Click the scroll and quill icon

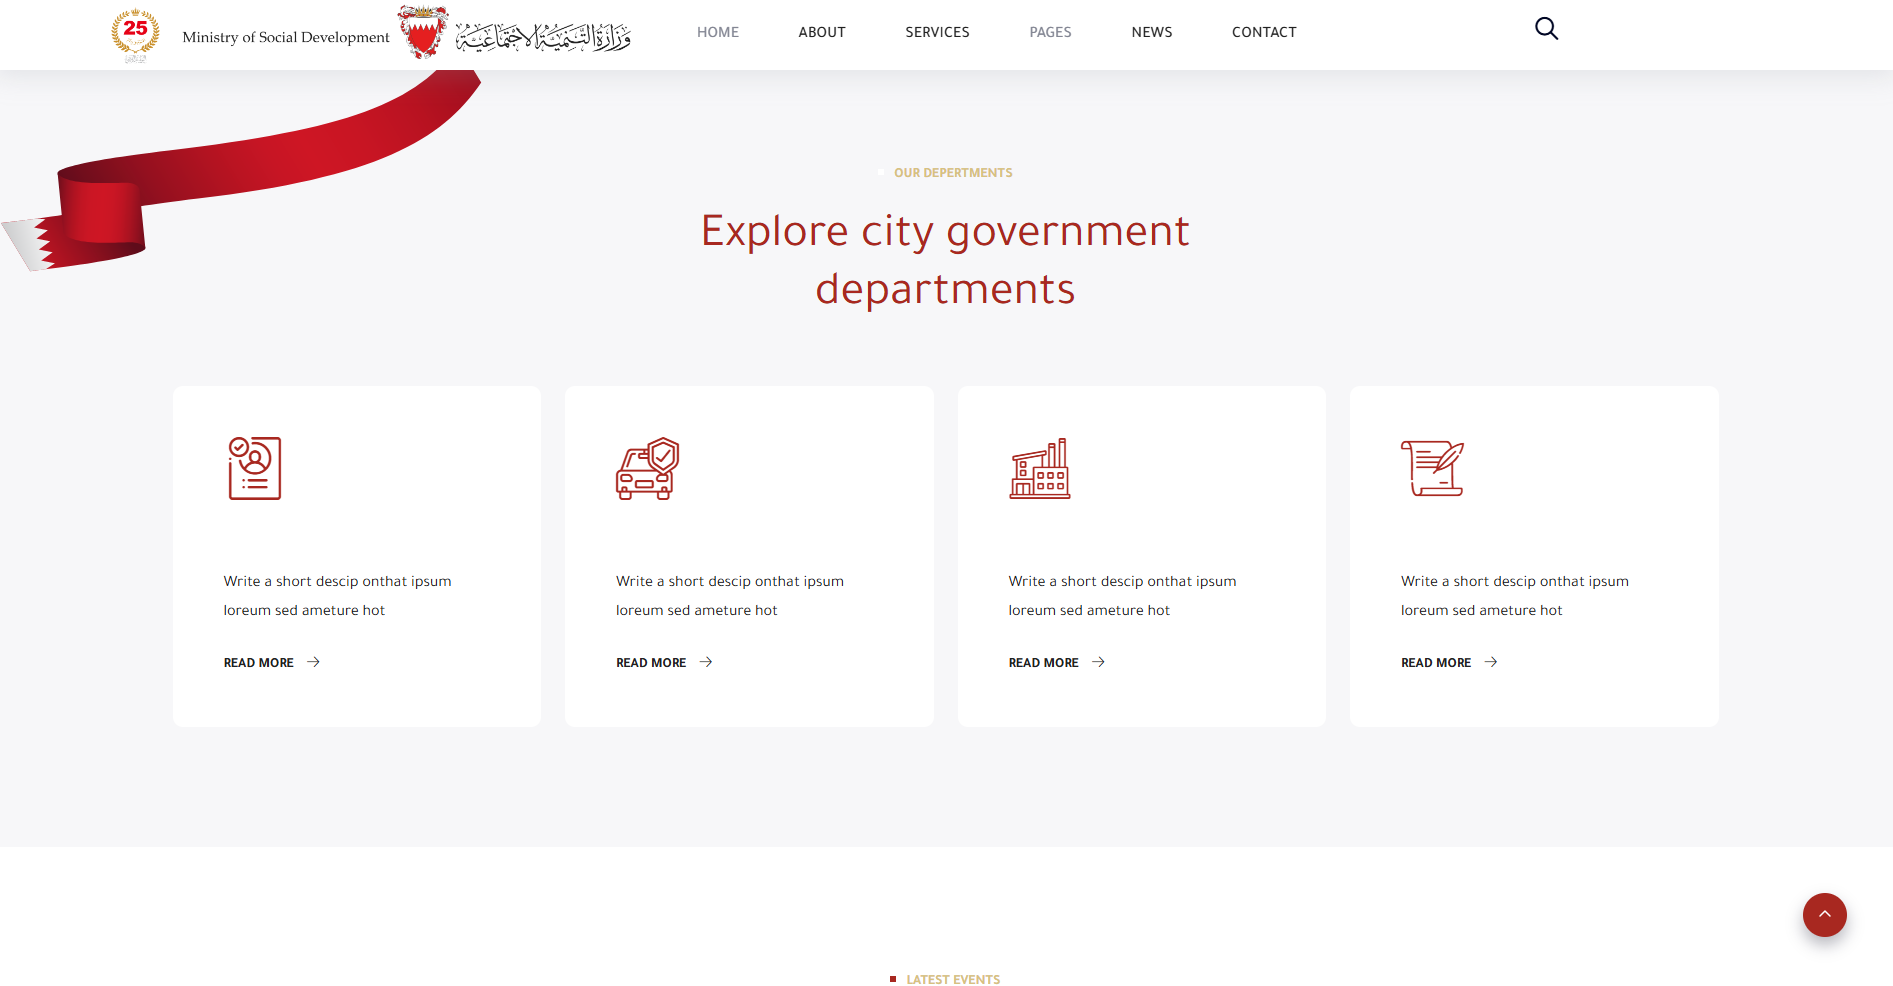(x=1432, y=467)
